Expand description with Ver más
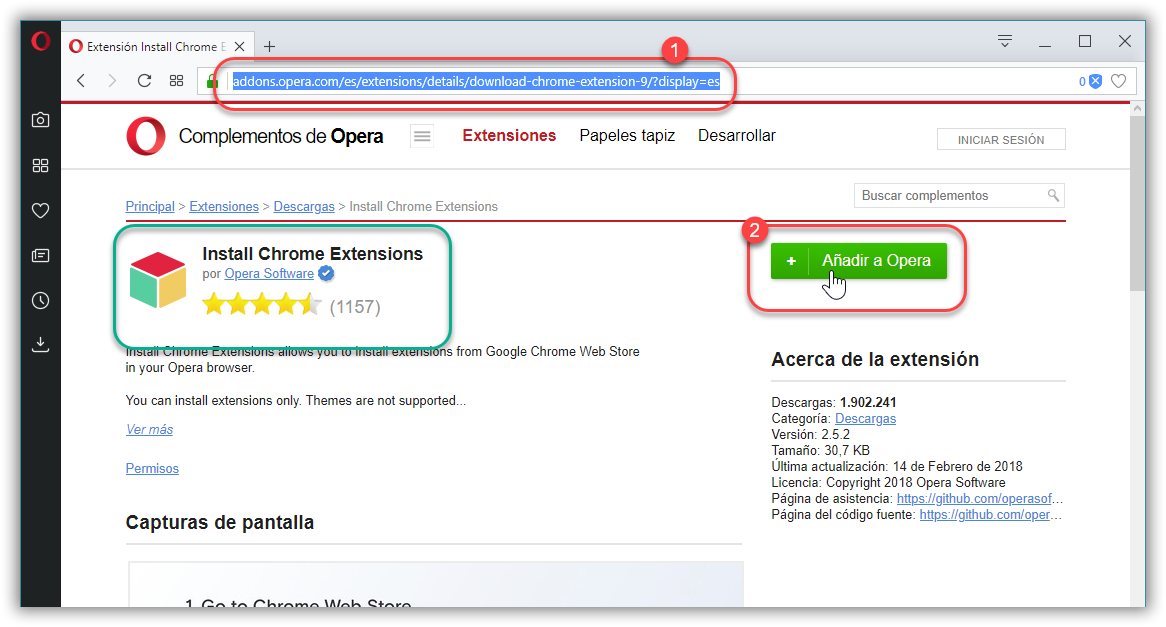The image size is (1166, 627). (x=149, y=429)
